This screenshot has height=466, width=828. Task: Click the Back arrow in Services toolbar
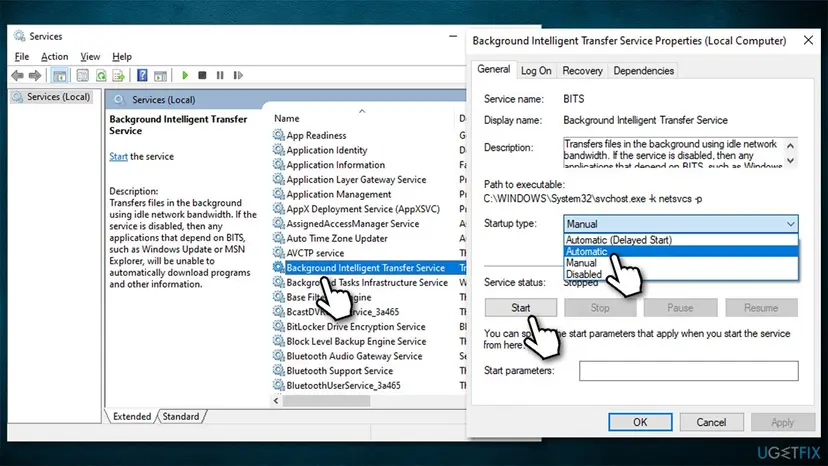tap(17, 76)
